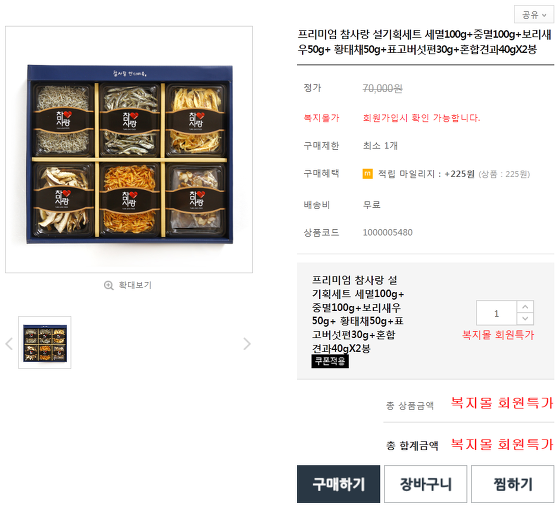Increase quantity with the up arrow
This screenshot has height=508, width=560.
point(525,307)
